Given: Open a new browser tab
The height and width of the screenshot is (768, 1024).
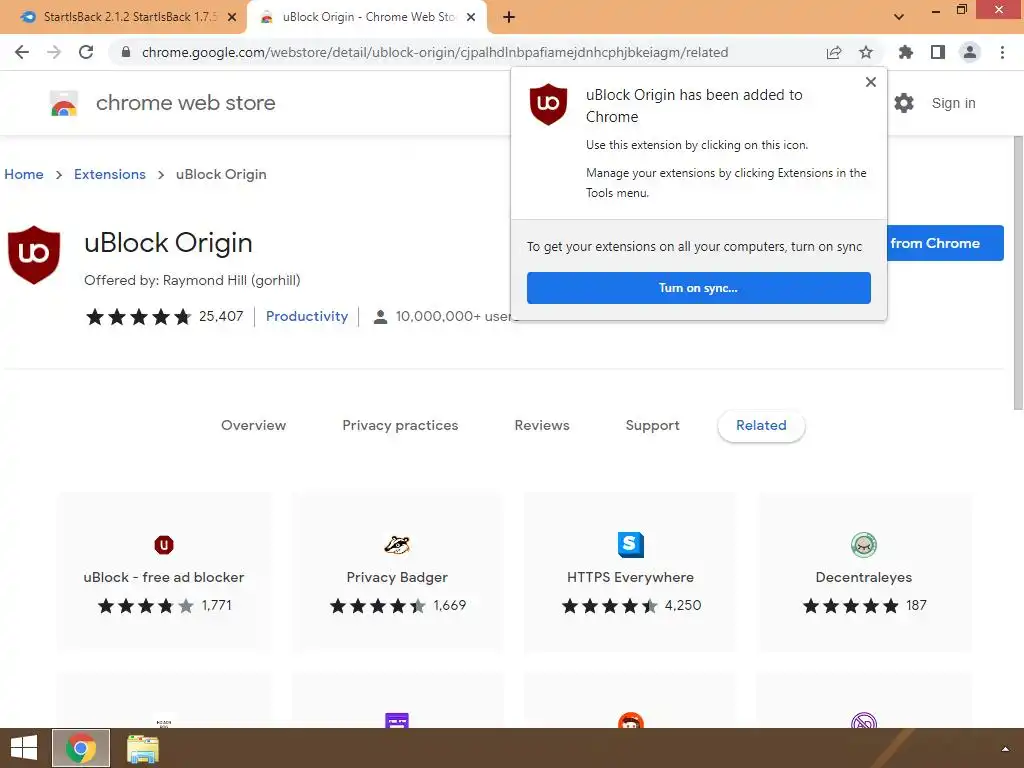Looking at the screenshot, I should (x=509, y=17).
